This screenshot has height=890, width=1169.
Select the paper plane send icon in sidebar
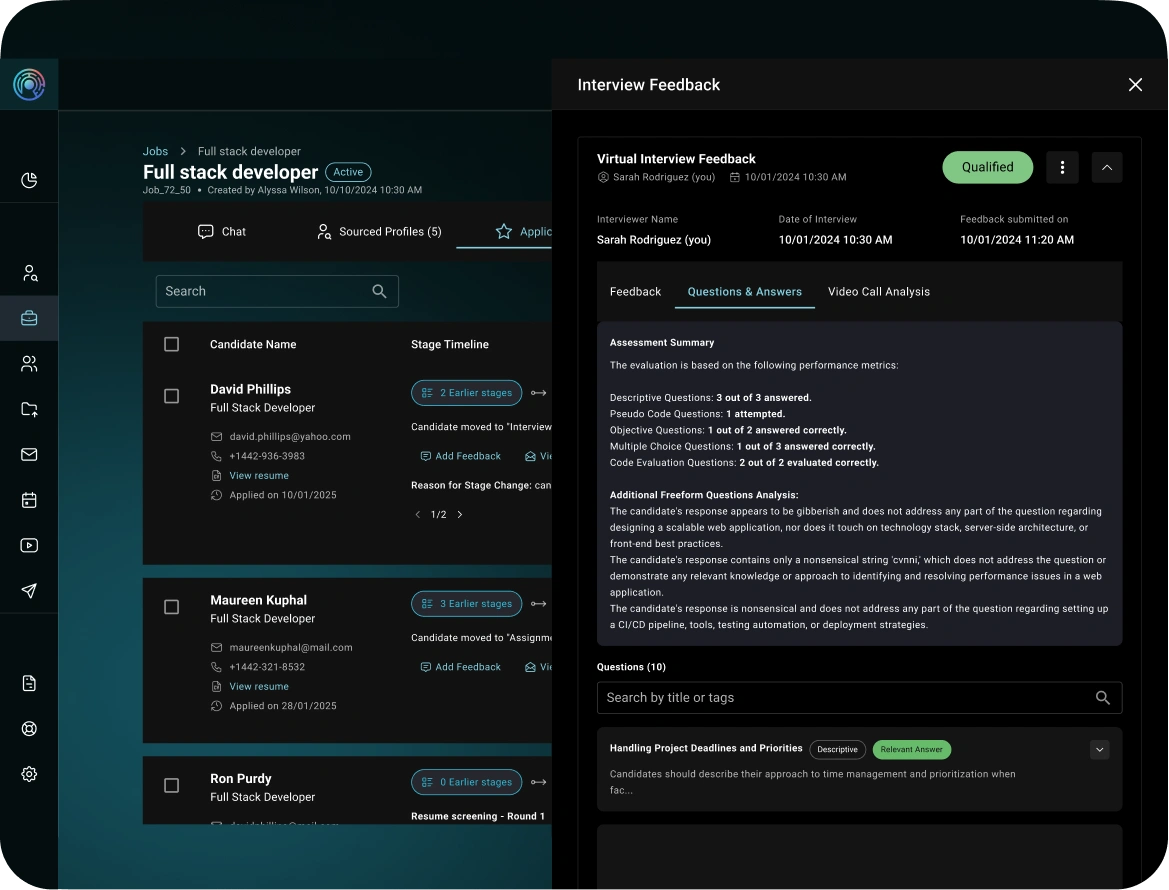[x=29, y=591]
